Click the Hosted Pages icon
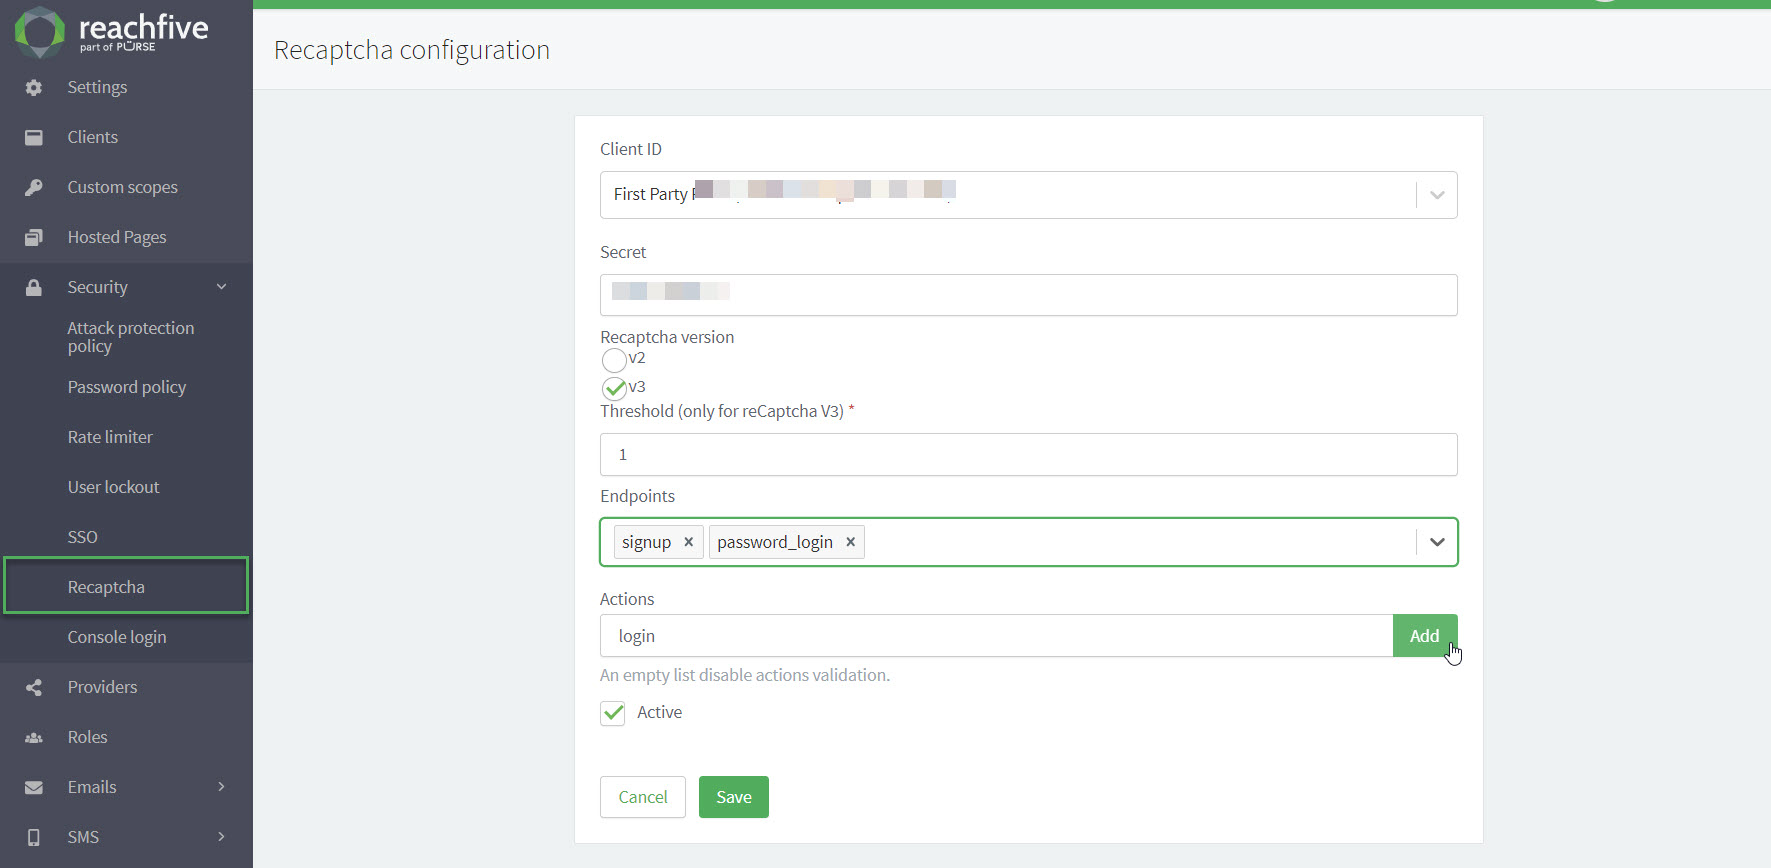Viewport: 1771px width, 868px height. pyautogui.click(x=34, y=237)
